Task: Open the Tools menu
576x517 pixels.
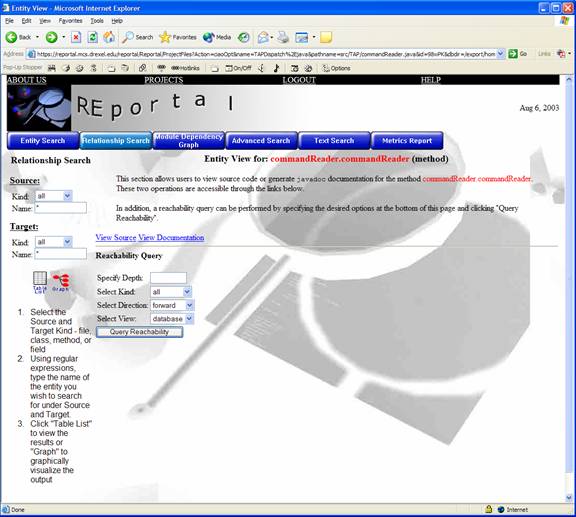Action: [x=97, y=21]
